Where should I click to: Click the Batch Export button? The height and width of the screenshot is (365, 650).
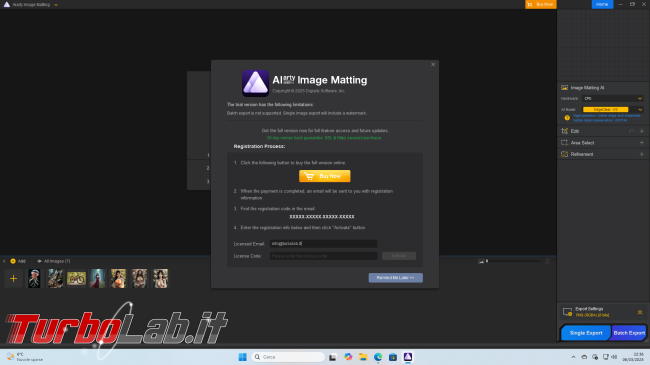click(x=629, y=333)
